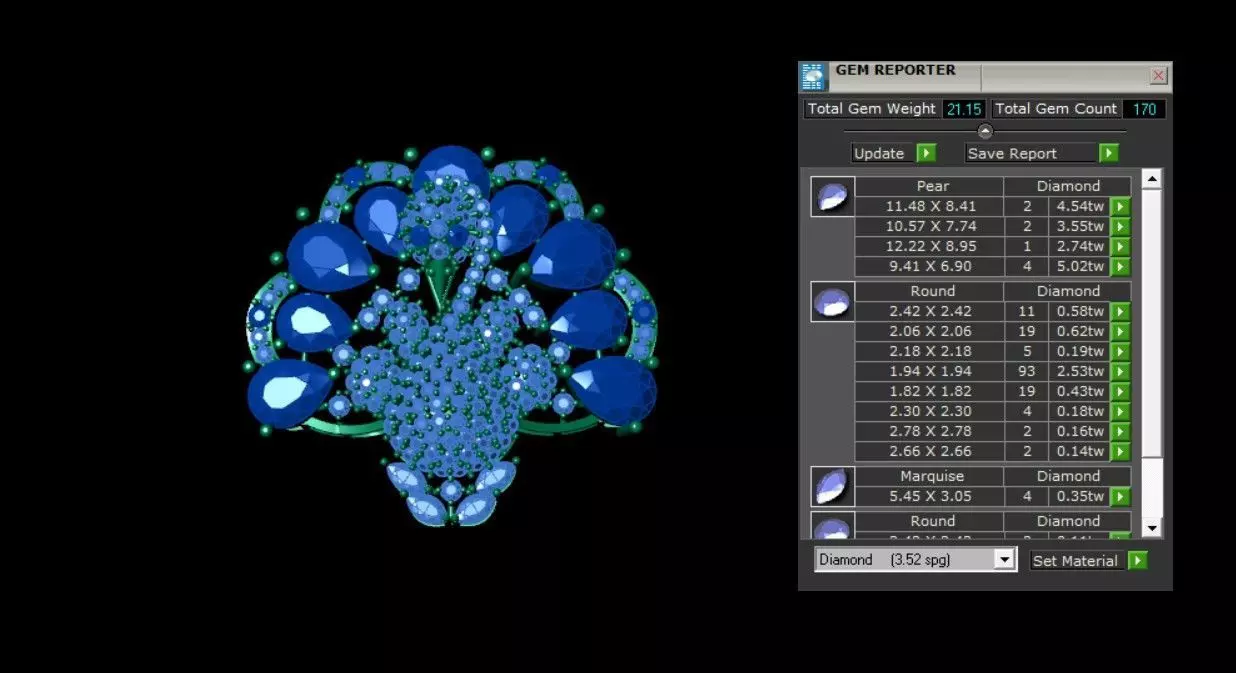Screen dimensions: 1236x673
Task: Click the gem list scrollbar up arrow
Action: (x=1152, y=179)
